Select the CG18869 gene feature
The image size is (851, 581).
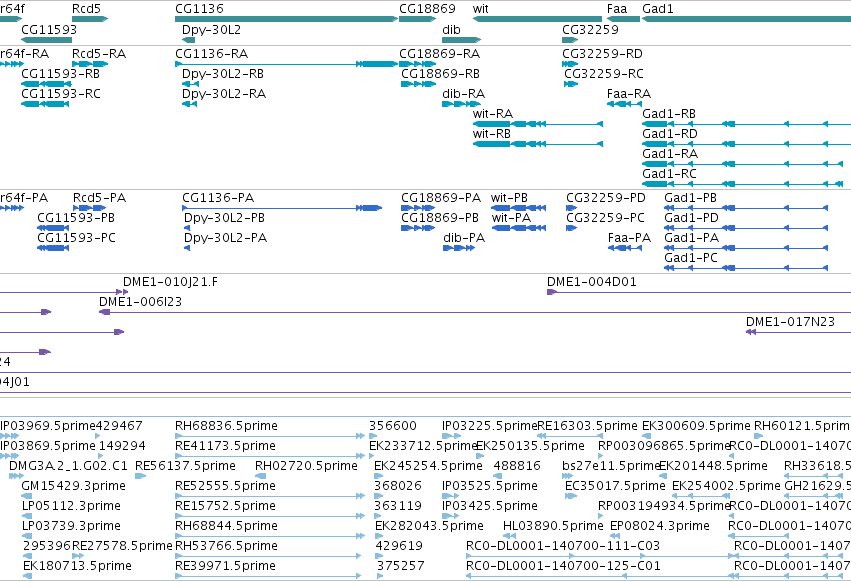point(417,19)
